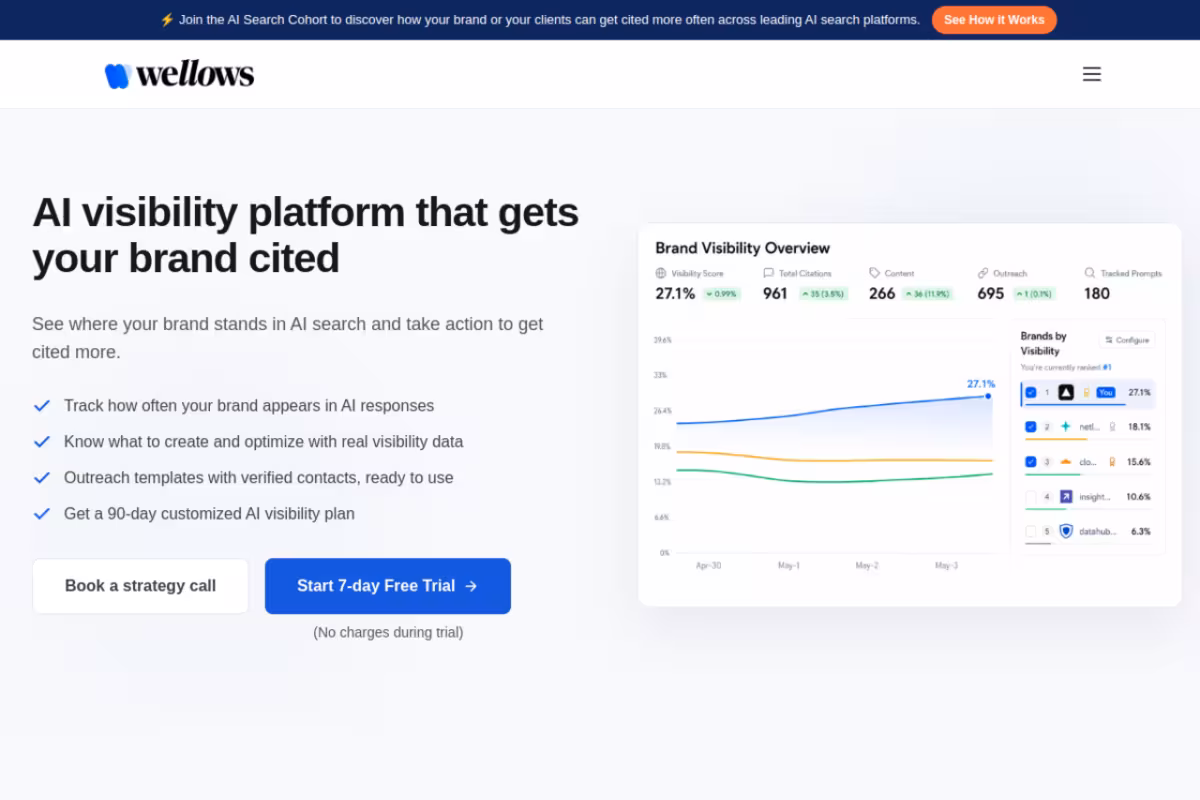Click the Total Citations speech bubble icon

coord(768,273)
